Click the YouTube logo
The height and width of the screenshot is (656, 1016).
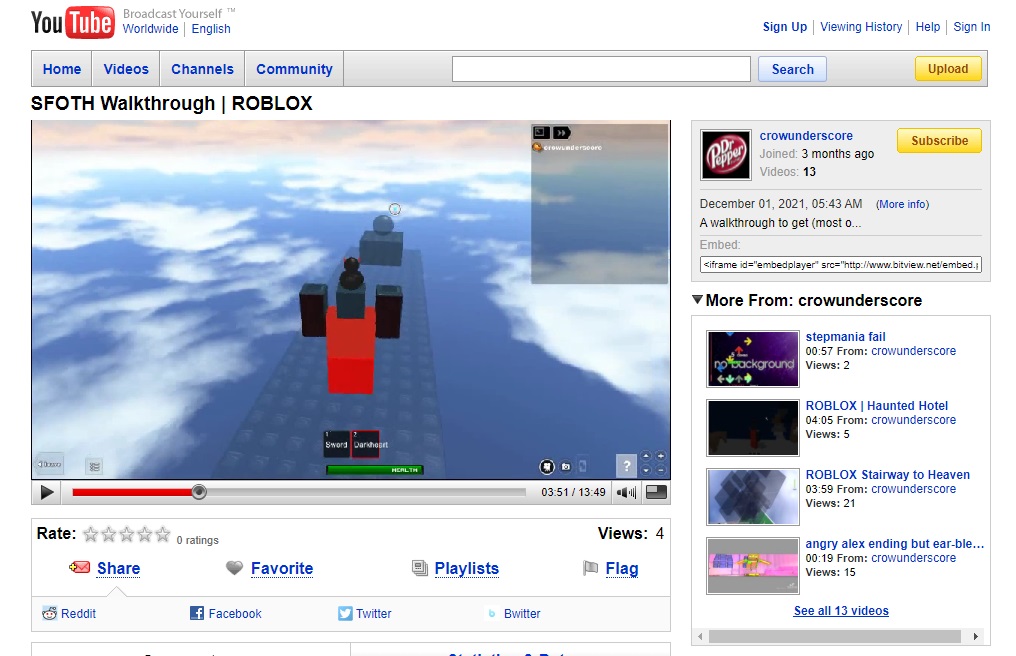point(70,22)
